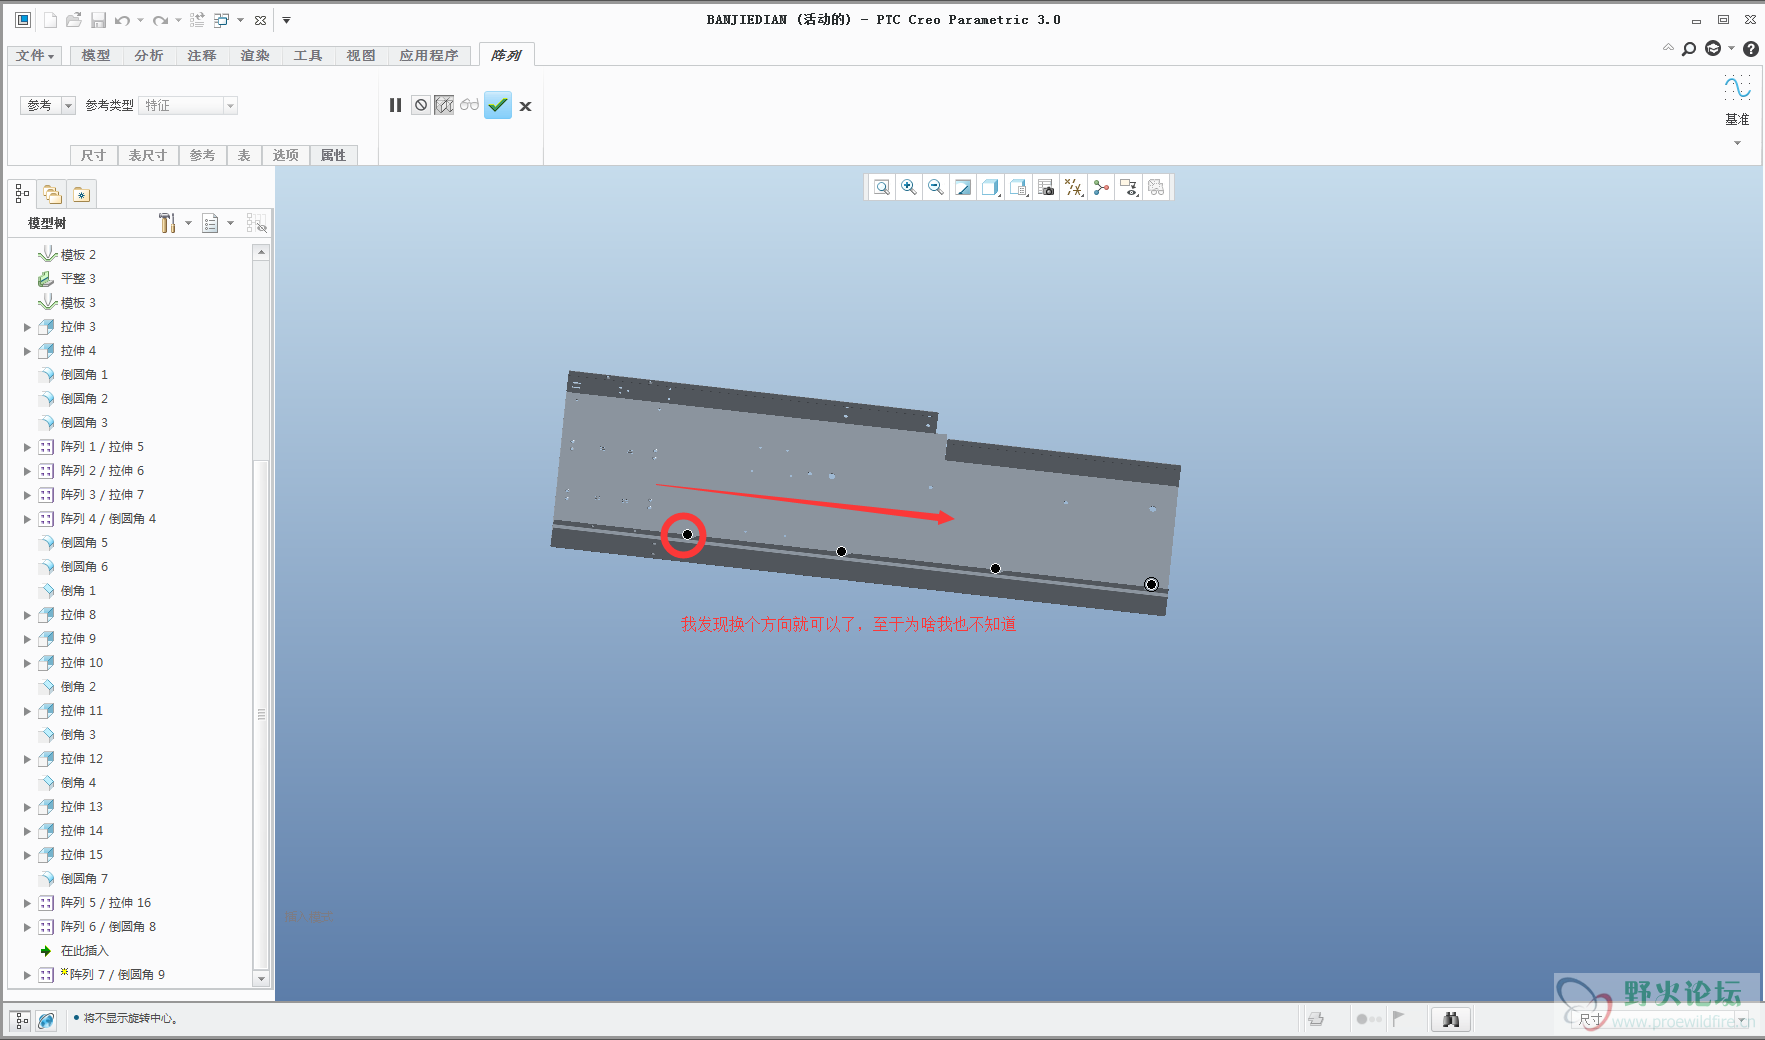The width and height of the screenshot is (1765, 1040).
Task: Click the model tree scrollbar up arrow
Action: tap(261, 252)
